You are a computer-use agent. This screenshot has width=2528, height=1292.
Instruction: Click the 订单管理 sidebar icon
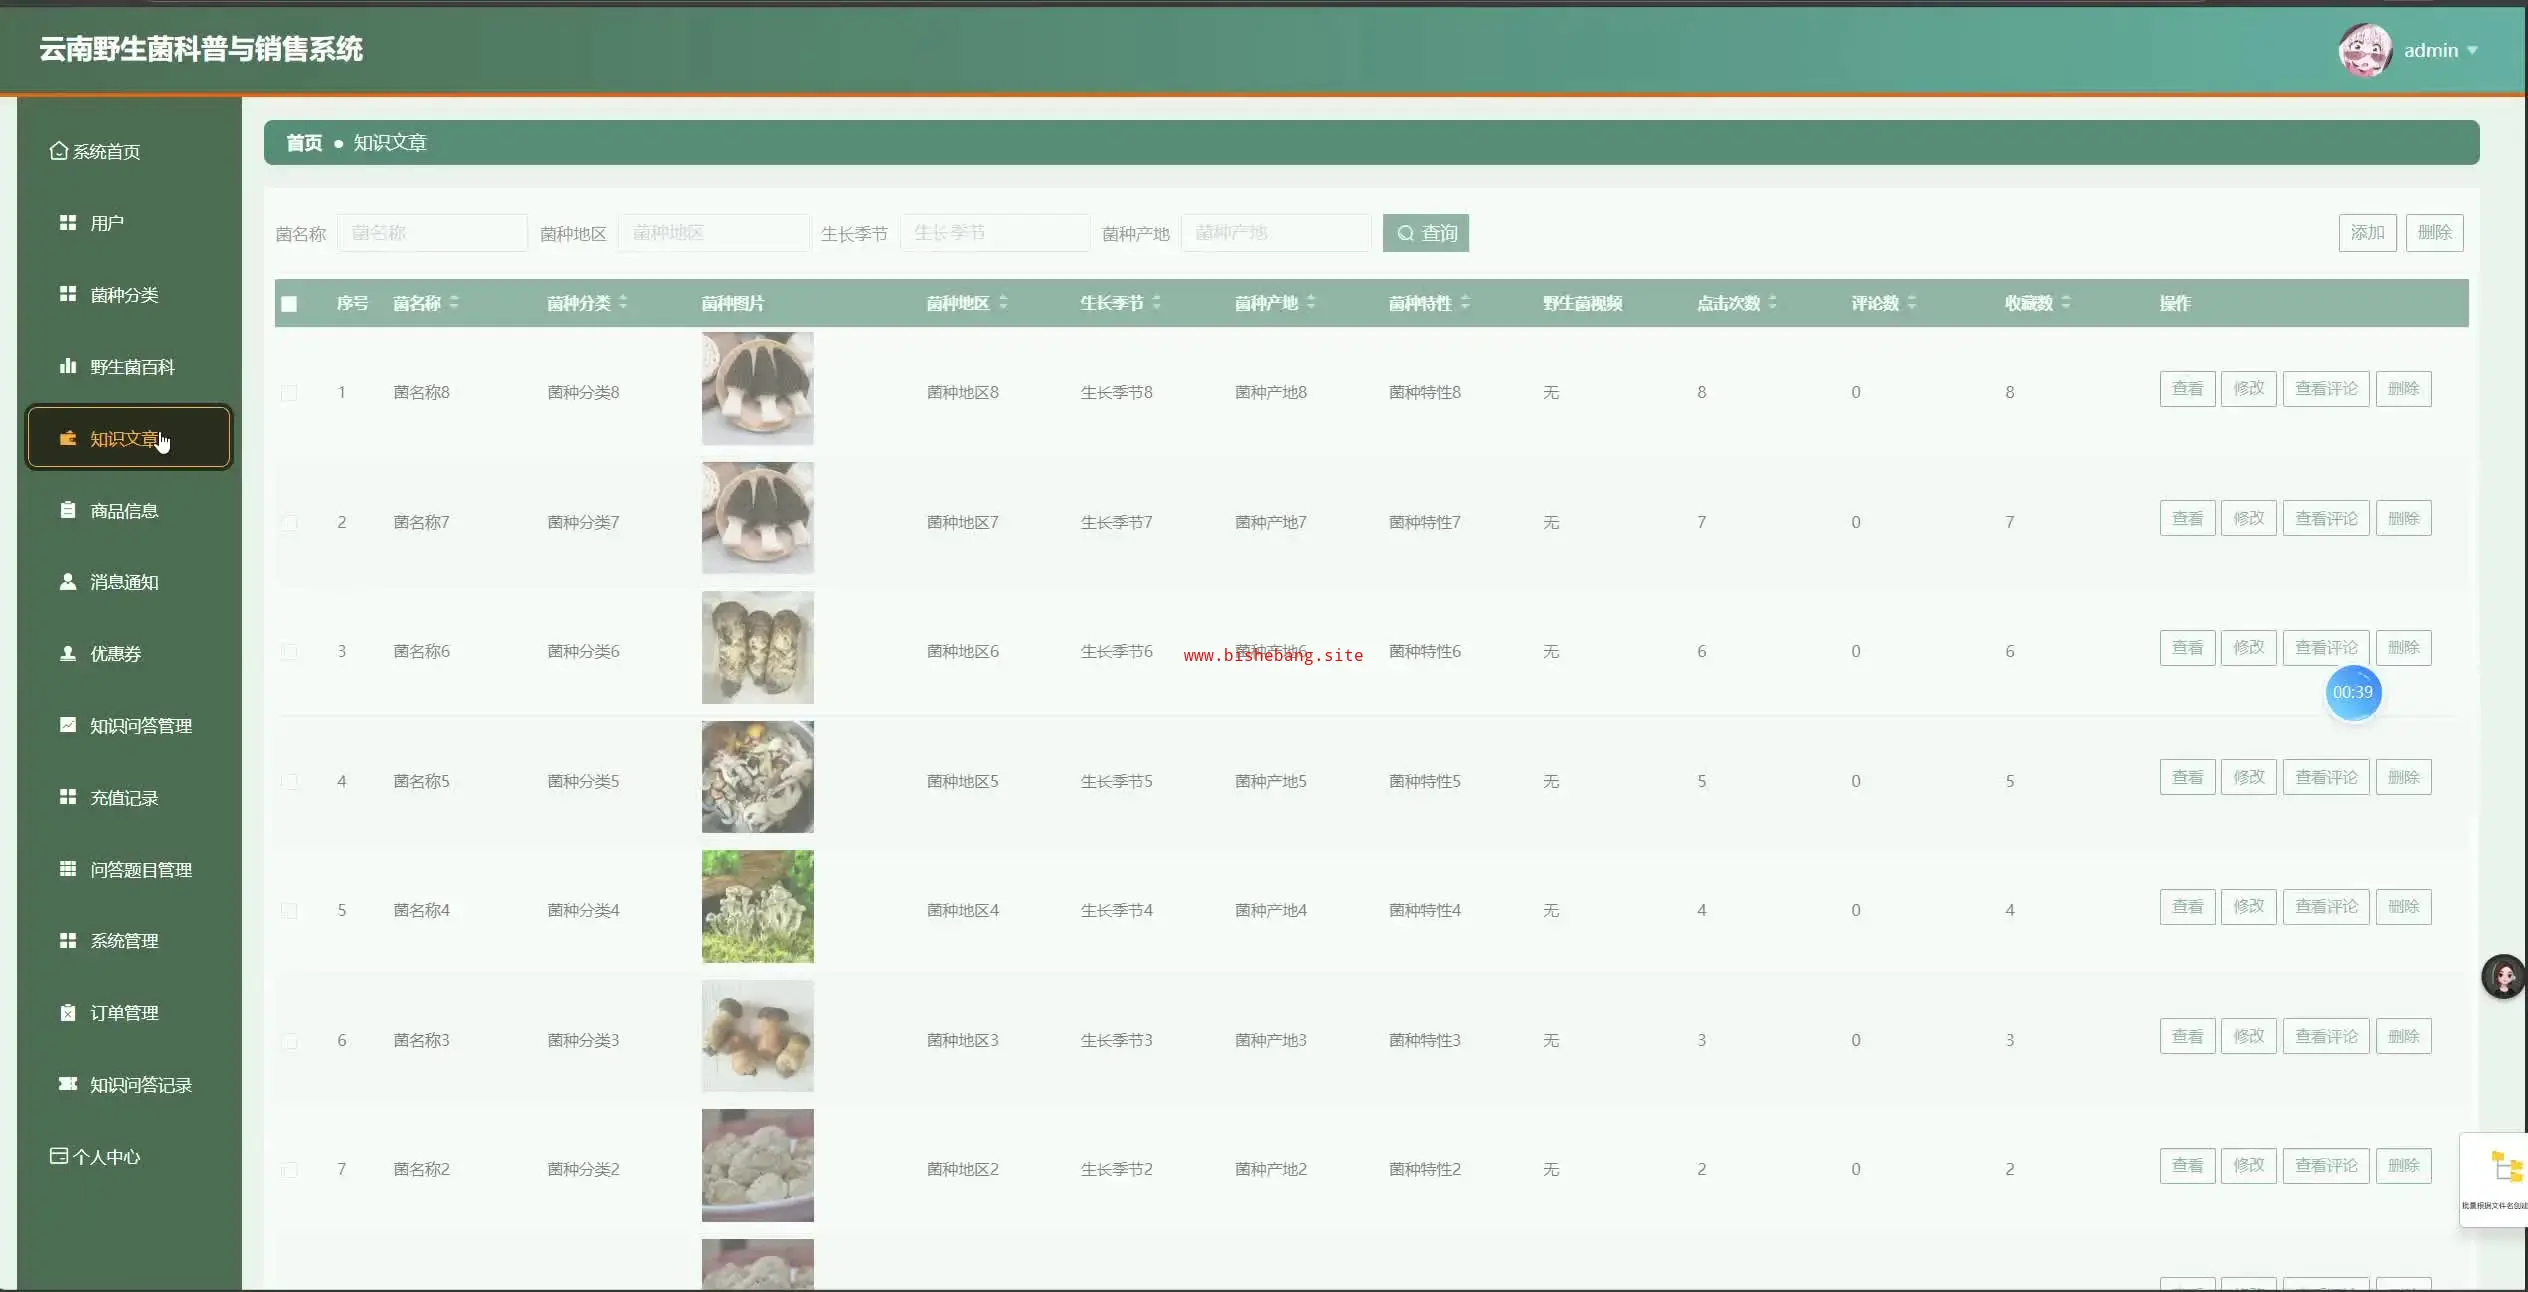tap(68, 1012)
